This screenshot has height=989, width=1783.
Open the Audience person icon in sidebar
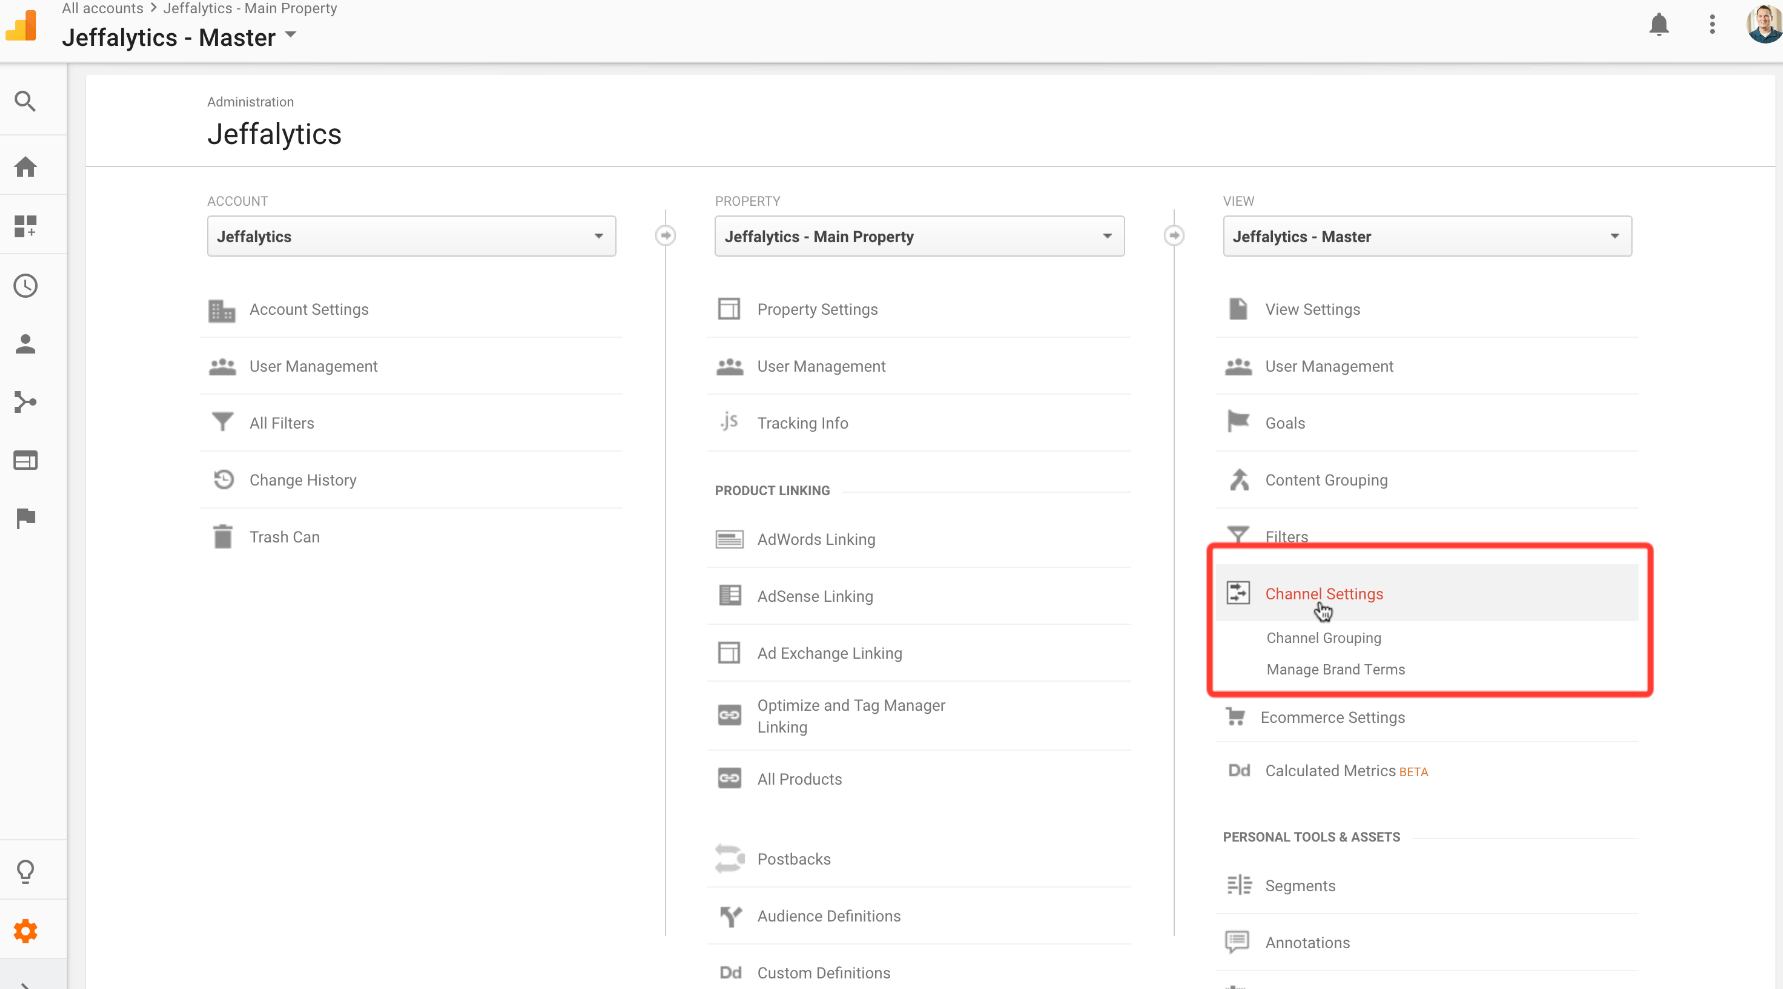pyautogui.click(x=26, y=344)
